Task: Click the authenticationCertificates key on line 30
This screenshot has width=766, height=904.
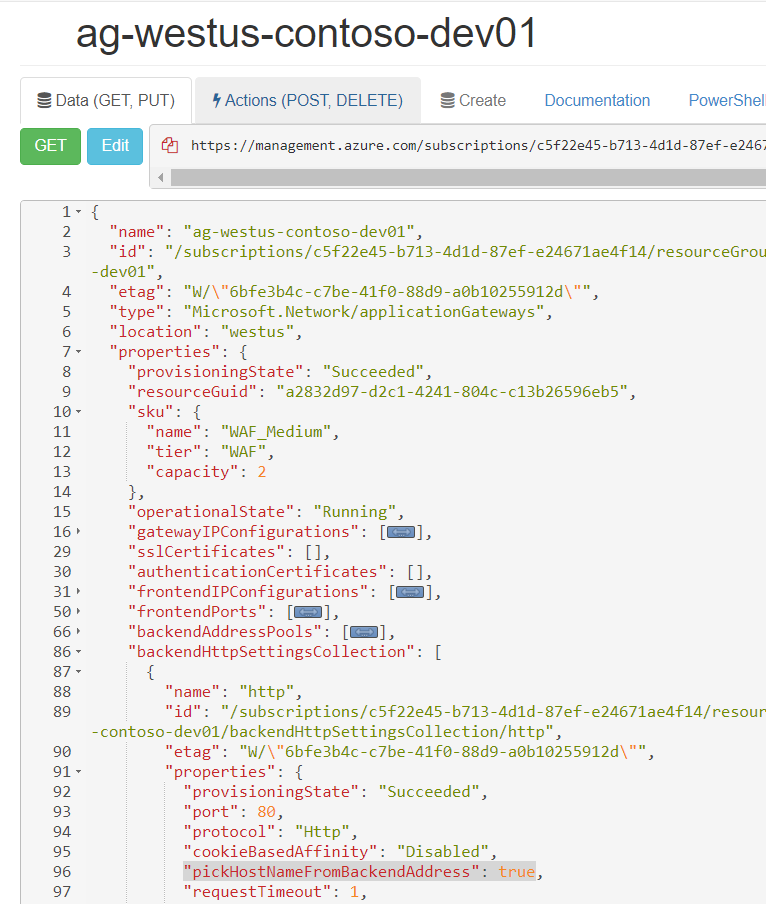Action: (x=257, y=571)
